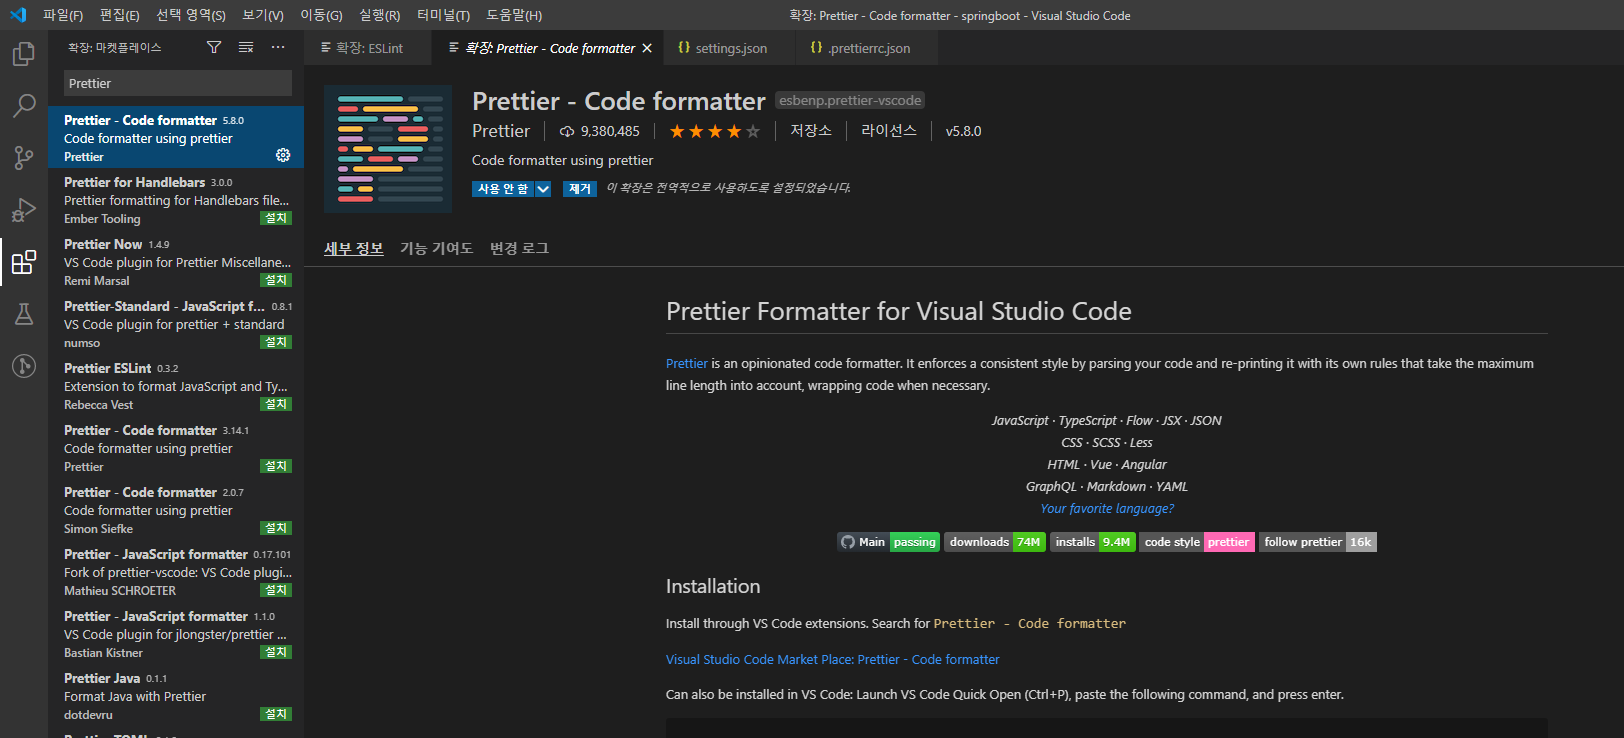The height and width of the screenshot is (738, 1624).
Task: Click the follow prettier 16k badge
Action: 1317,542
